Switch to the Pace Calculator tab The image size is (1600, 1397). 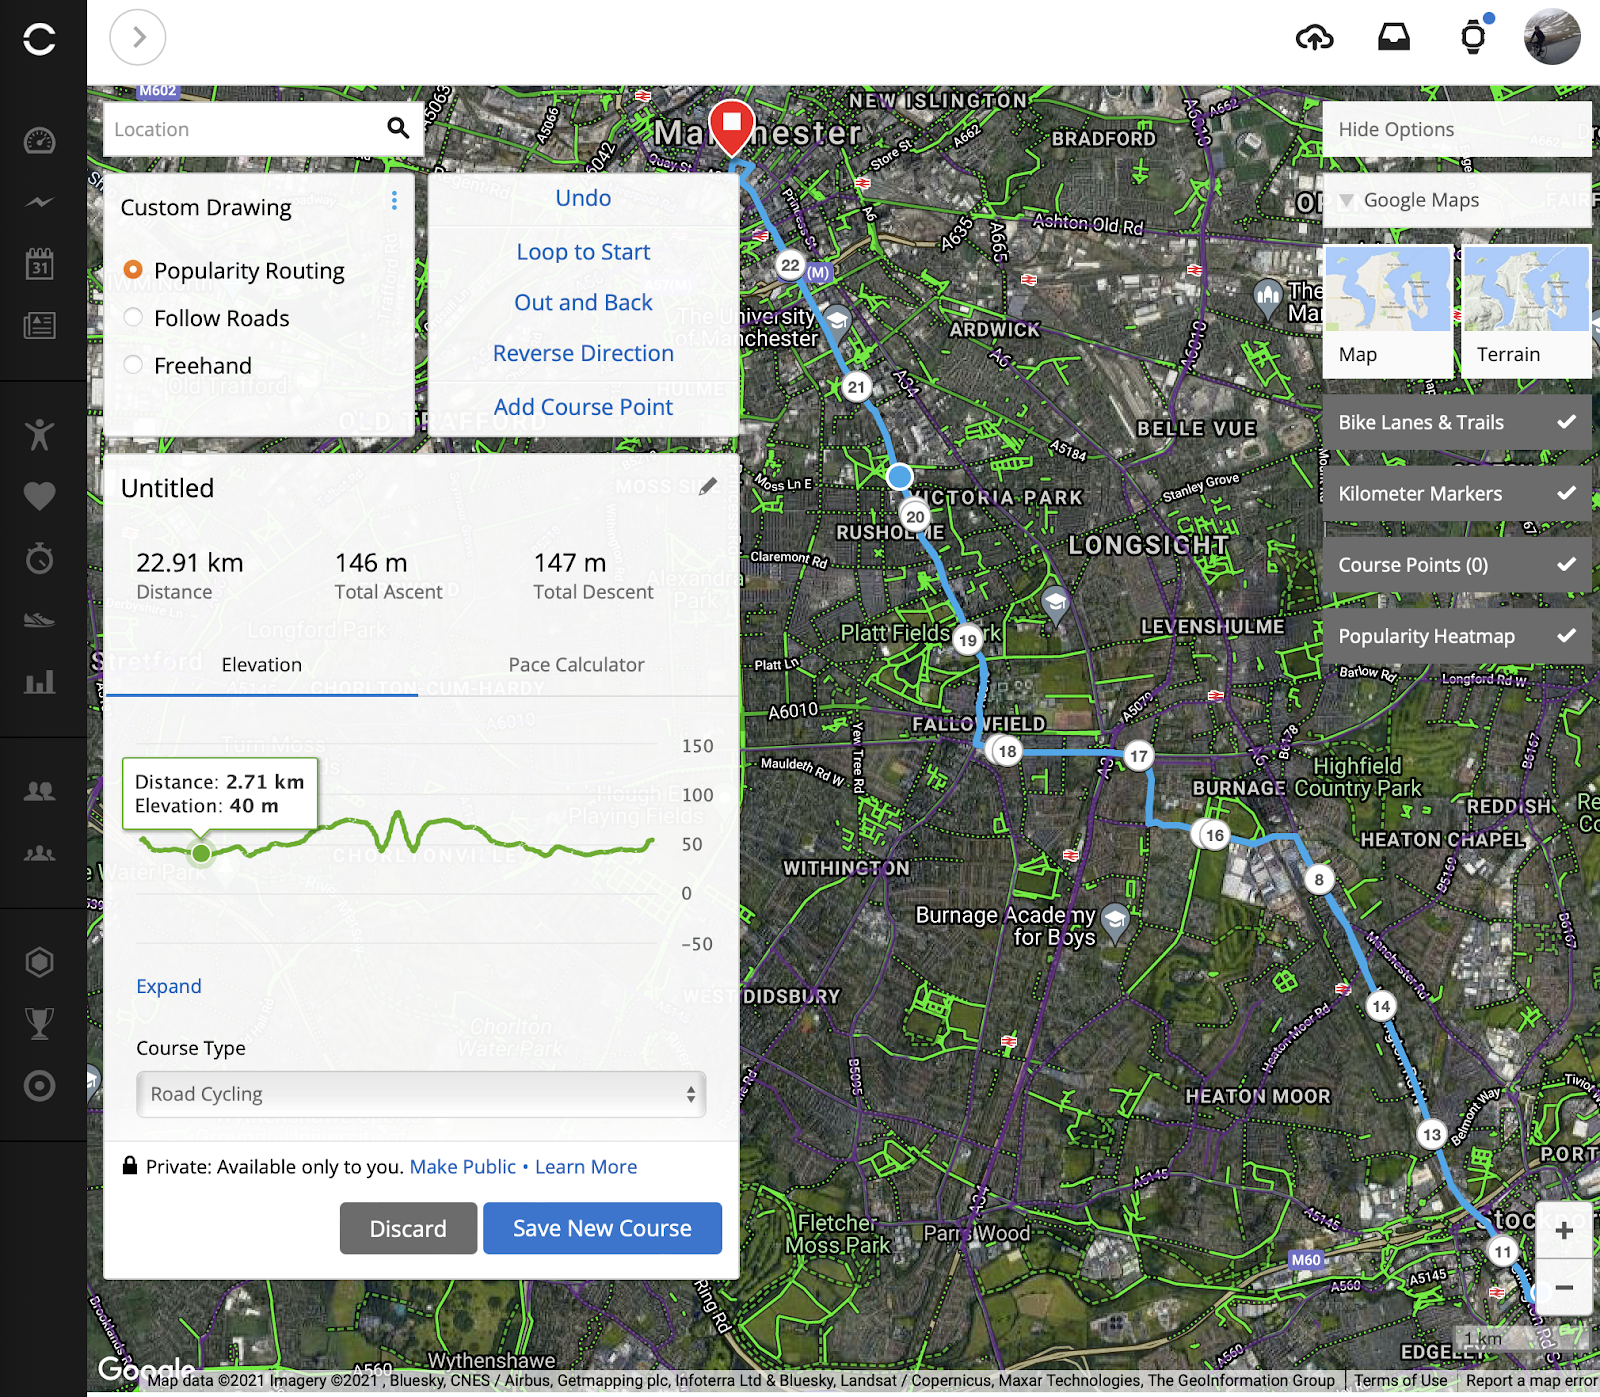click(577, 665)
